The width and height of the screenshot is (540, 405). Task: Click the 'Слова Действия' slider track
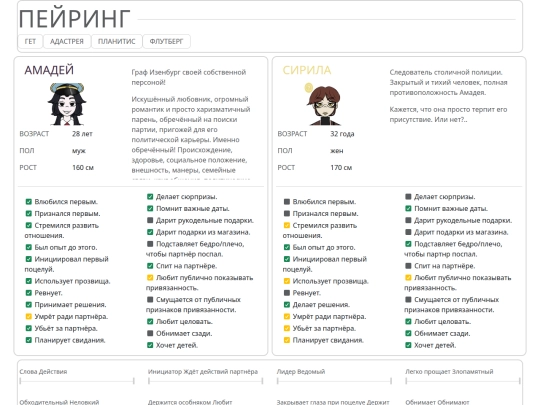(x=77, y=381)
